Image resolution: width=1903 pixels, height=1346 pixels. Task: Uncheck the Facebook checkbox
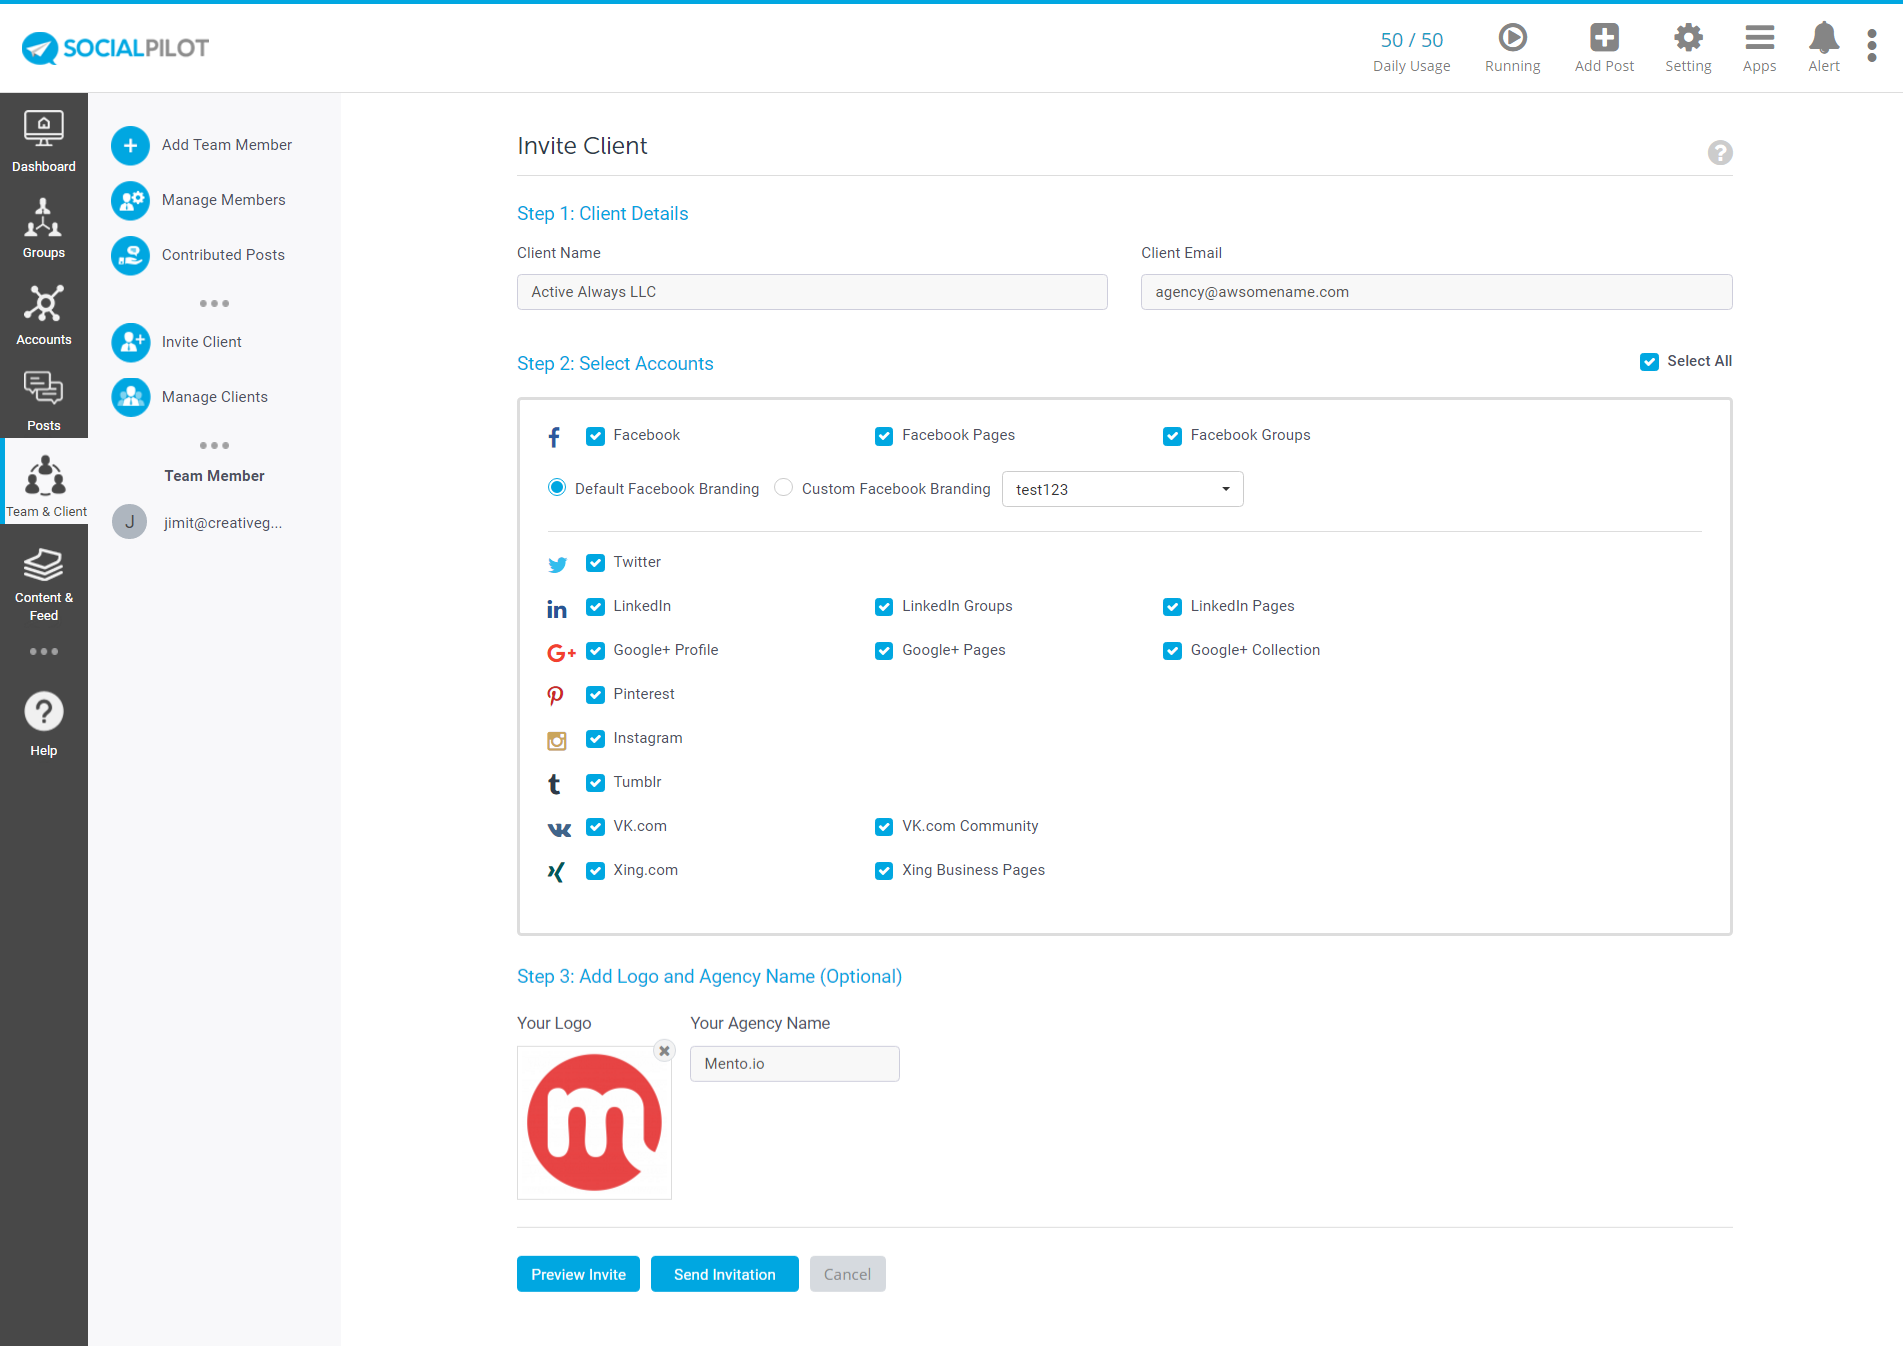click(595, 436)
